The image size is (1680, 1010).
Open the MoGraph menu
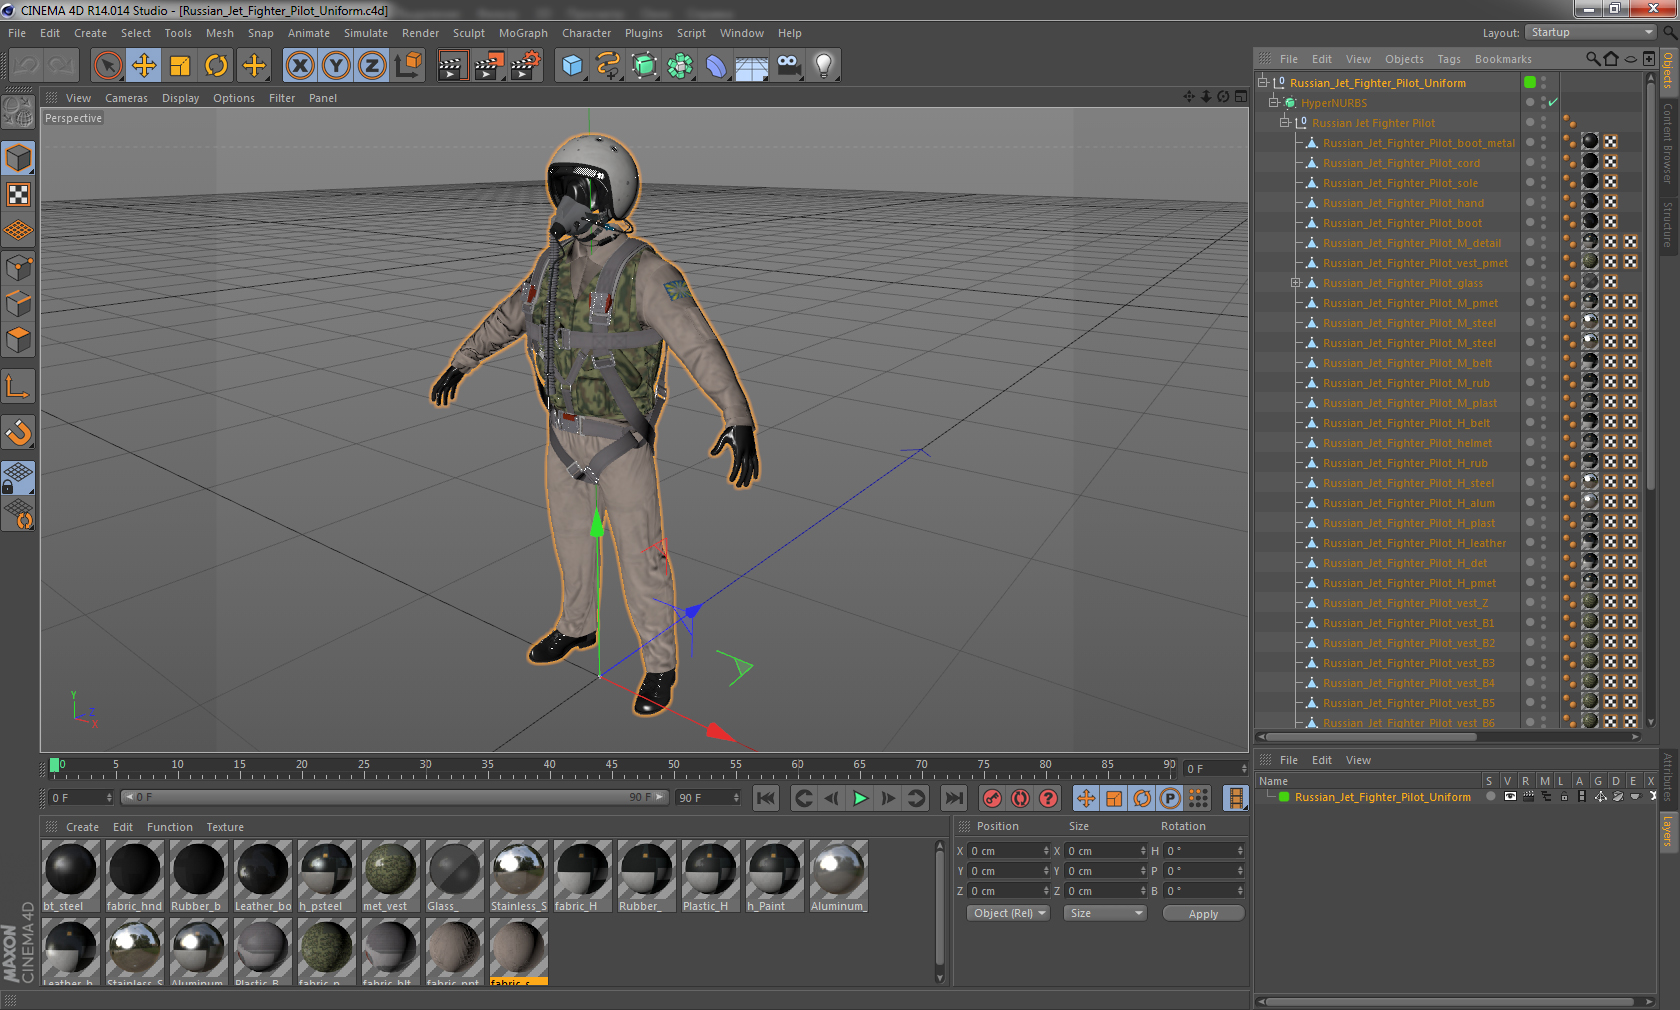[x=523, y=33]
